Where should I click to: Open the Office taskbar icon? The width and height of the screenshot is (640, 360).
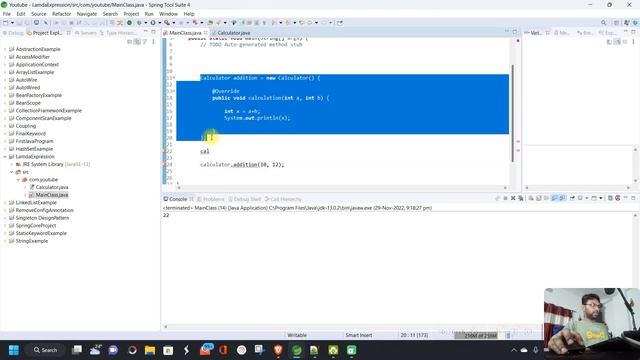(x=223, y=350)
